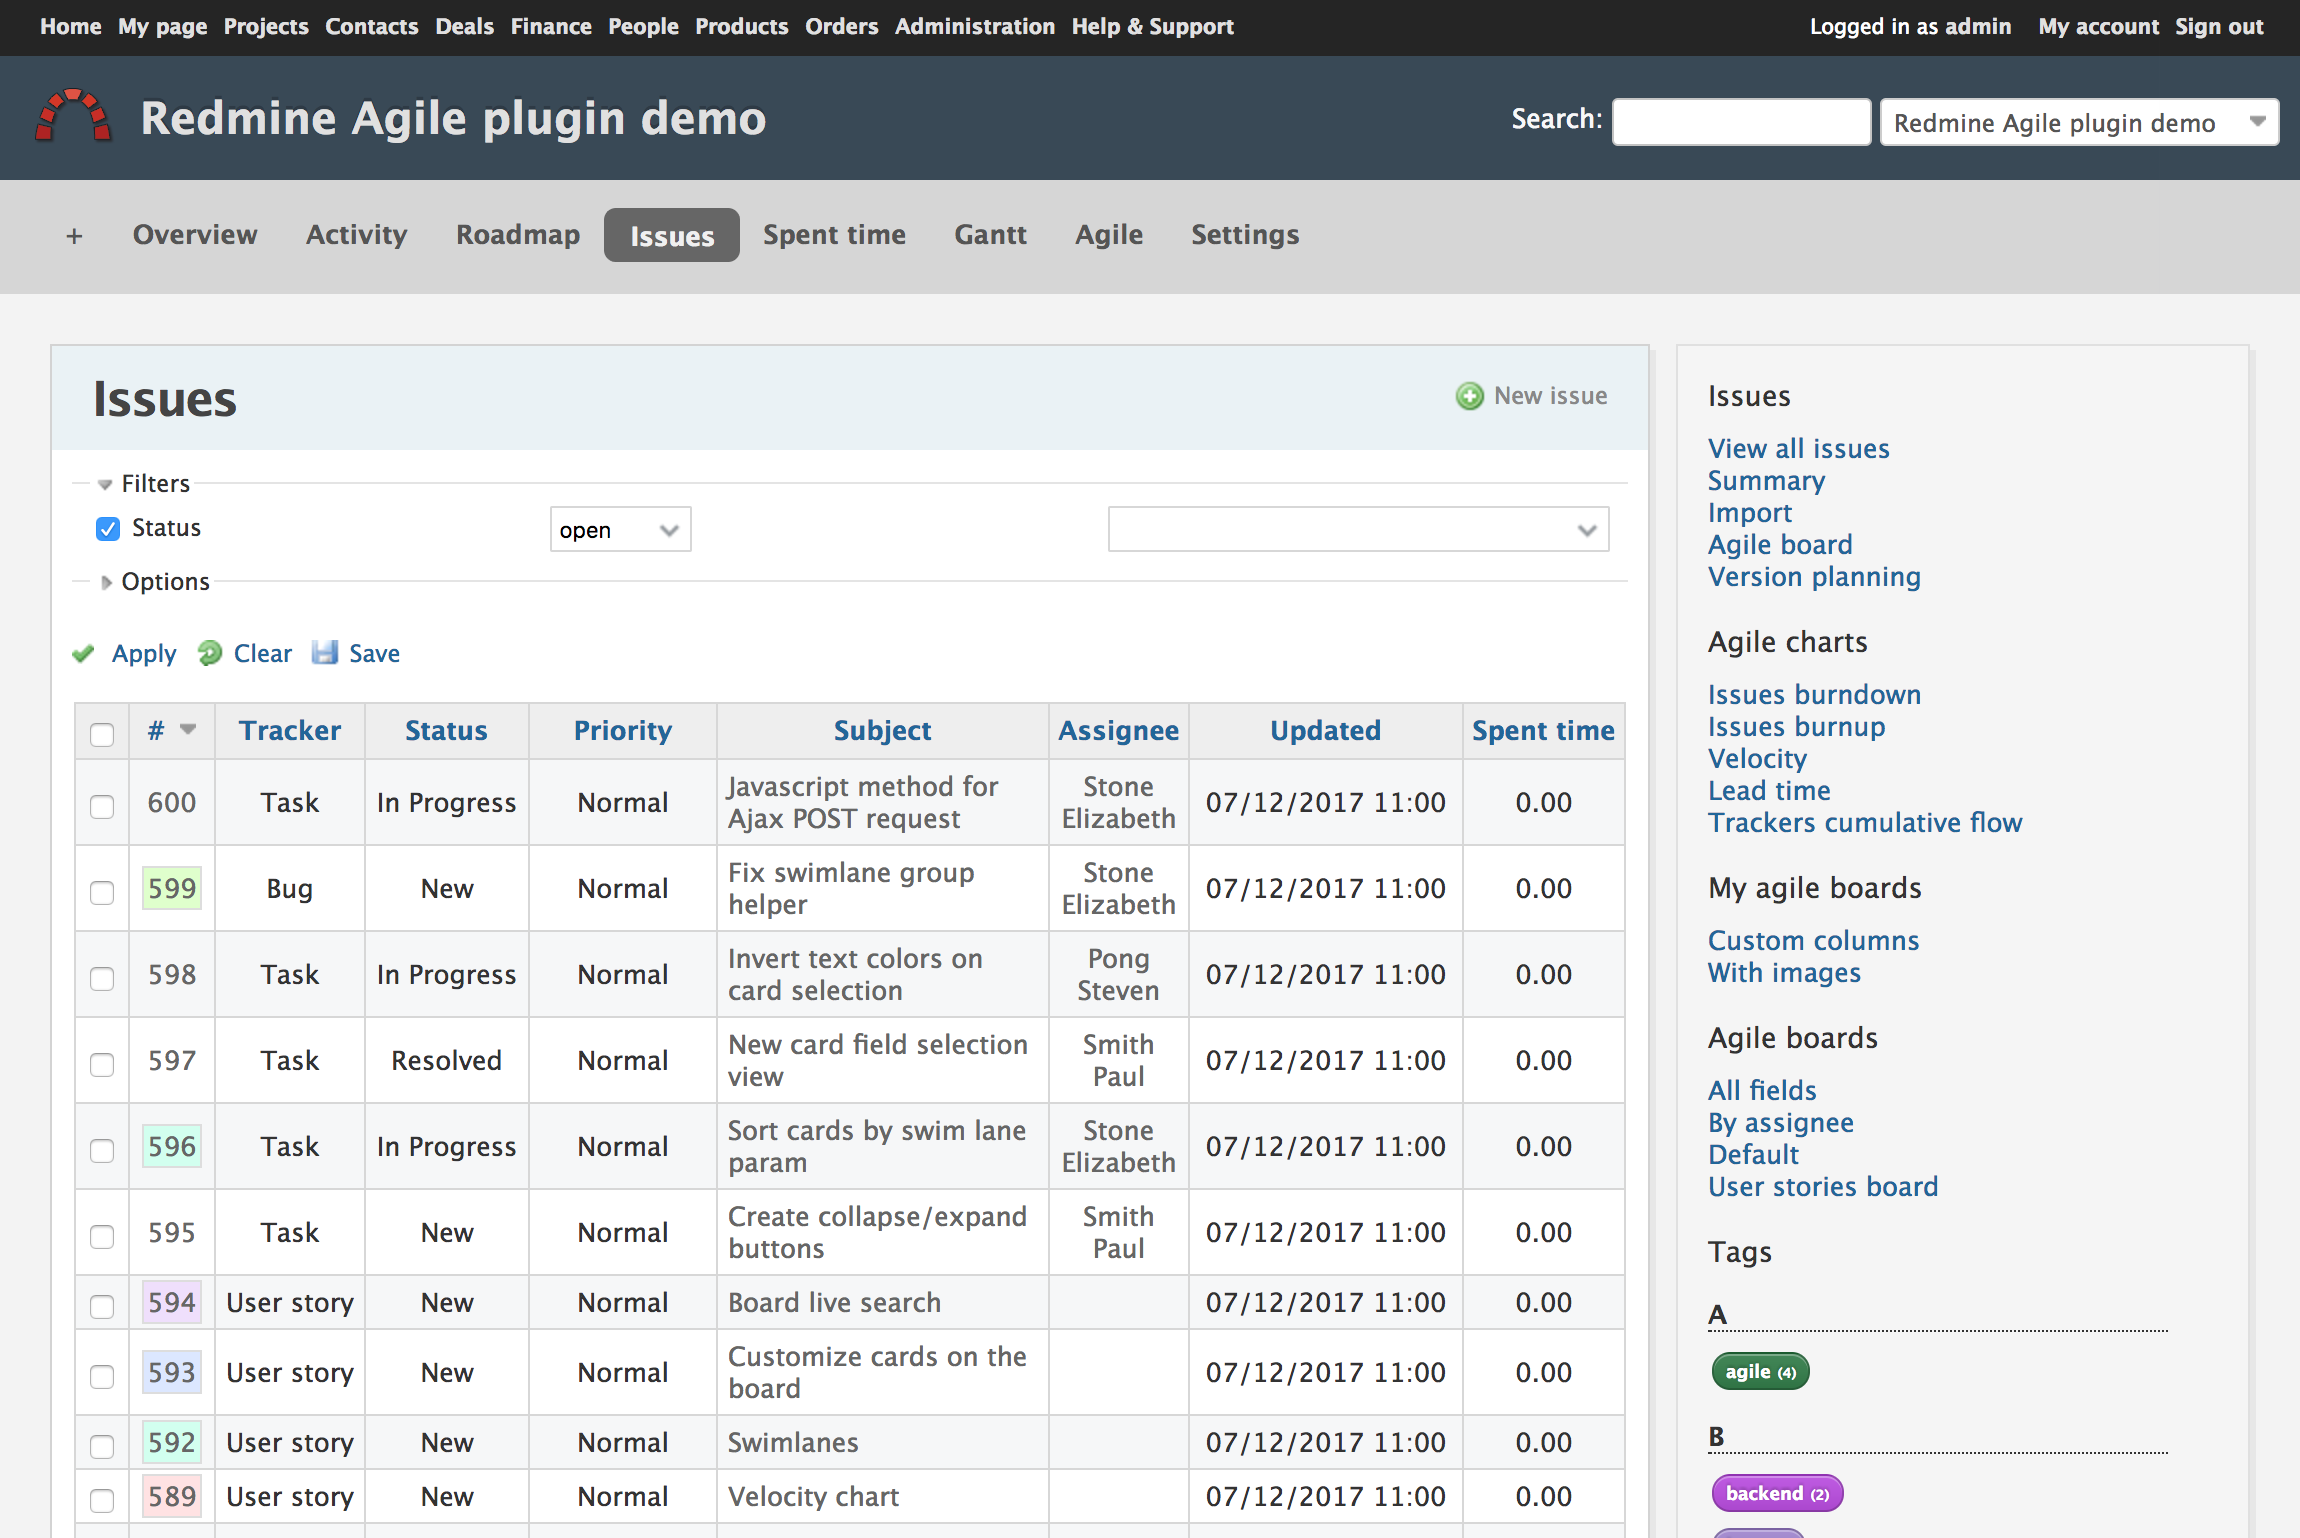The height and width of the screenshot is (1538, 2300).
Task: Open the 'open' status dropdown
Action: point(619,529)
